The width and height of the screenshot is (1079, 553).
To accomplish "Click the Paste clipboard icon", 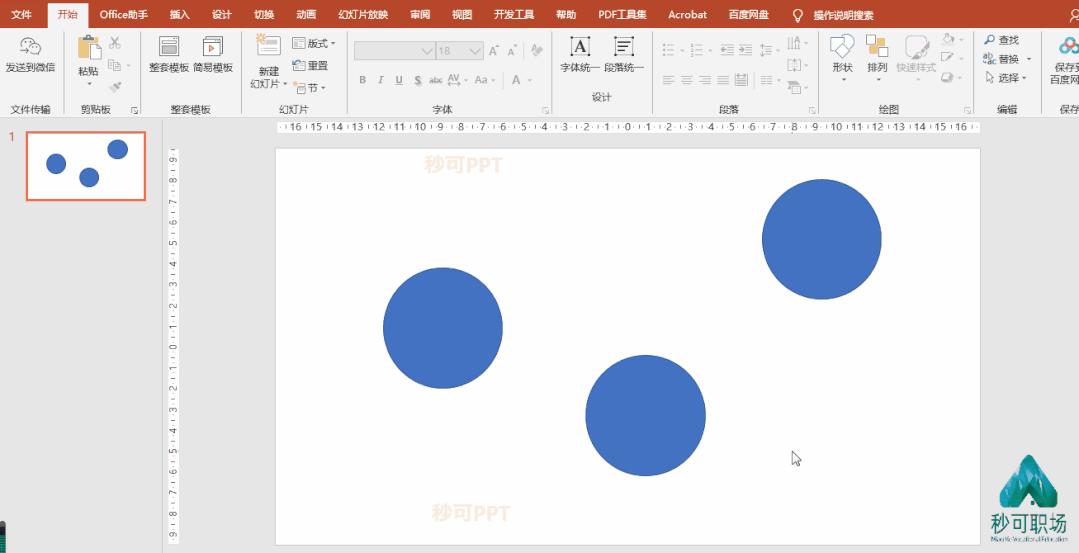I will [x=89, y=49].
